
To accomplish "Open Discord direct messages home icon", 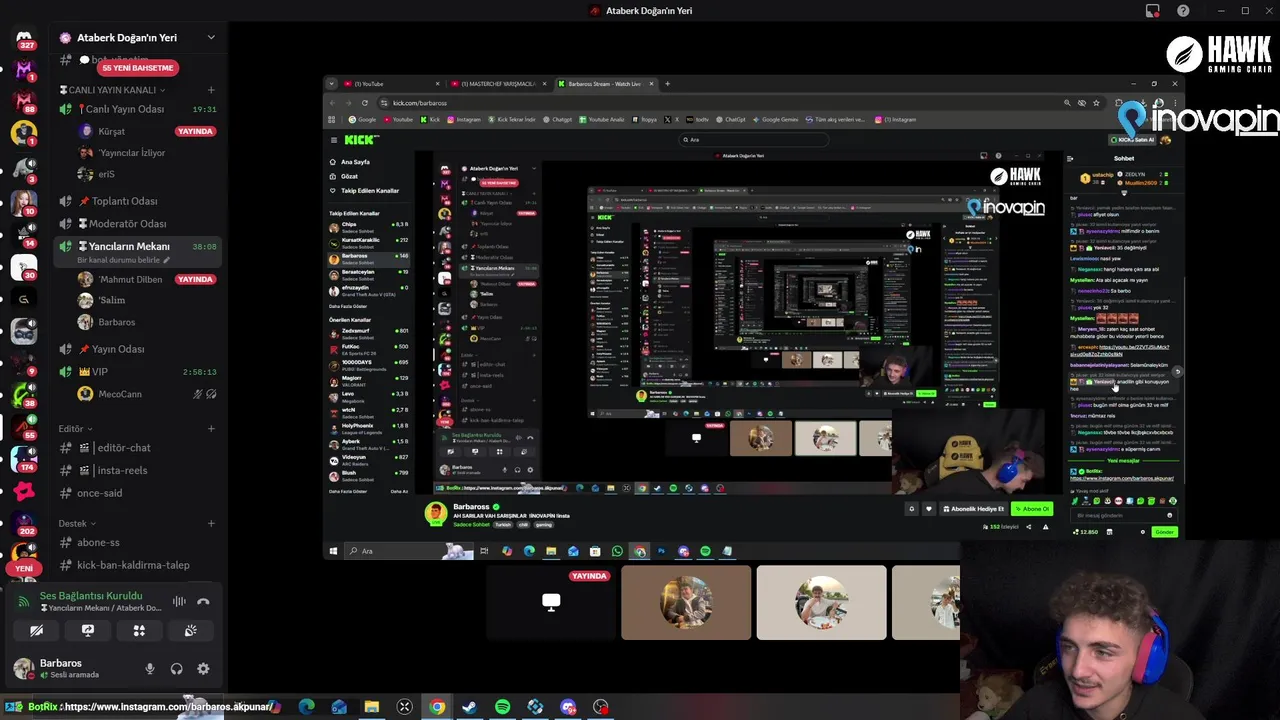I will pos(24,37).
